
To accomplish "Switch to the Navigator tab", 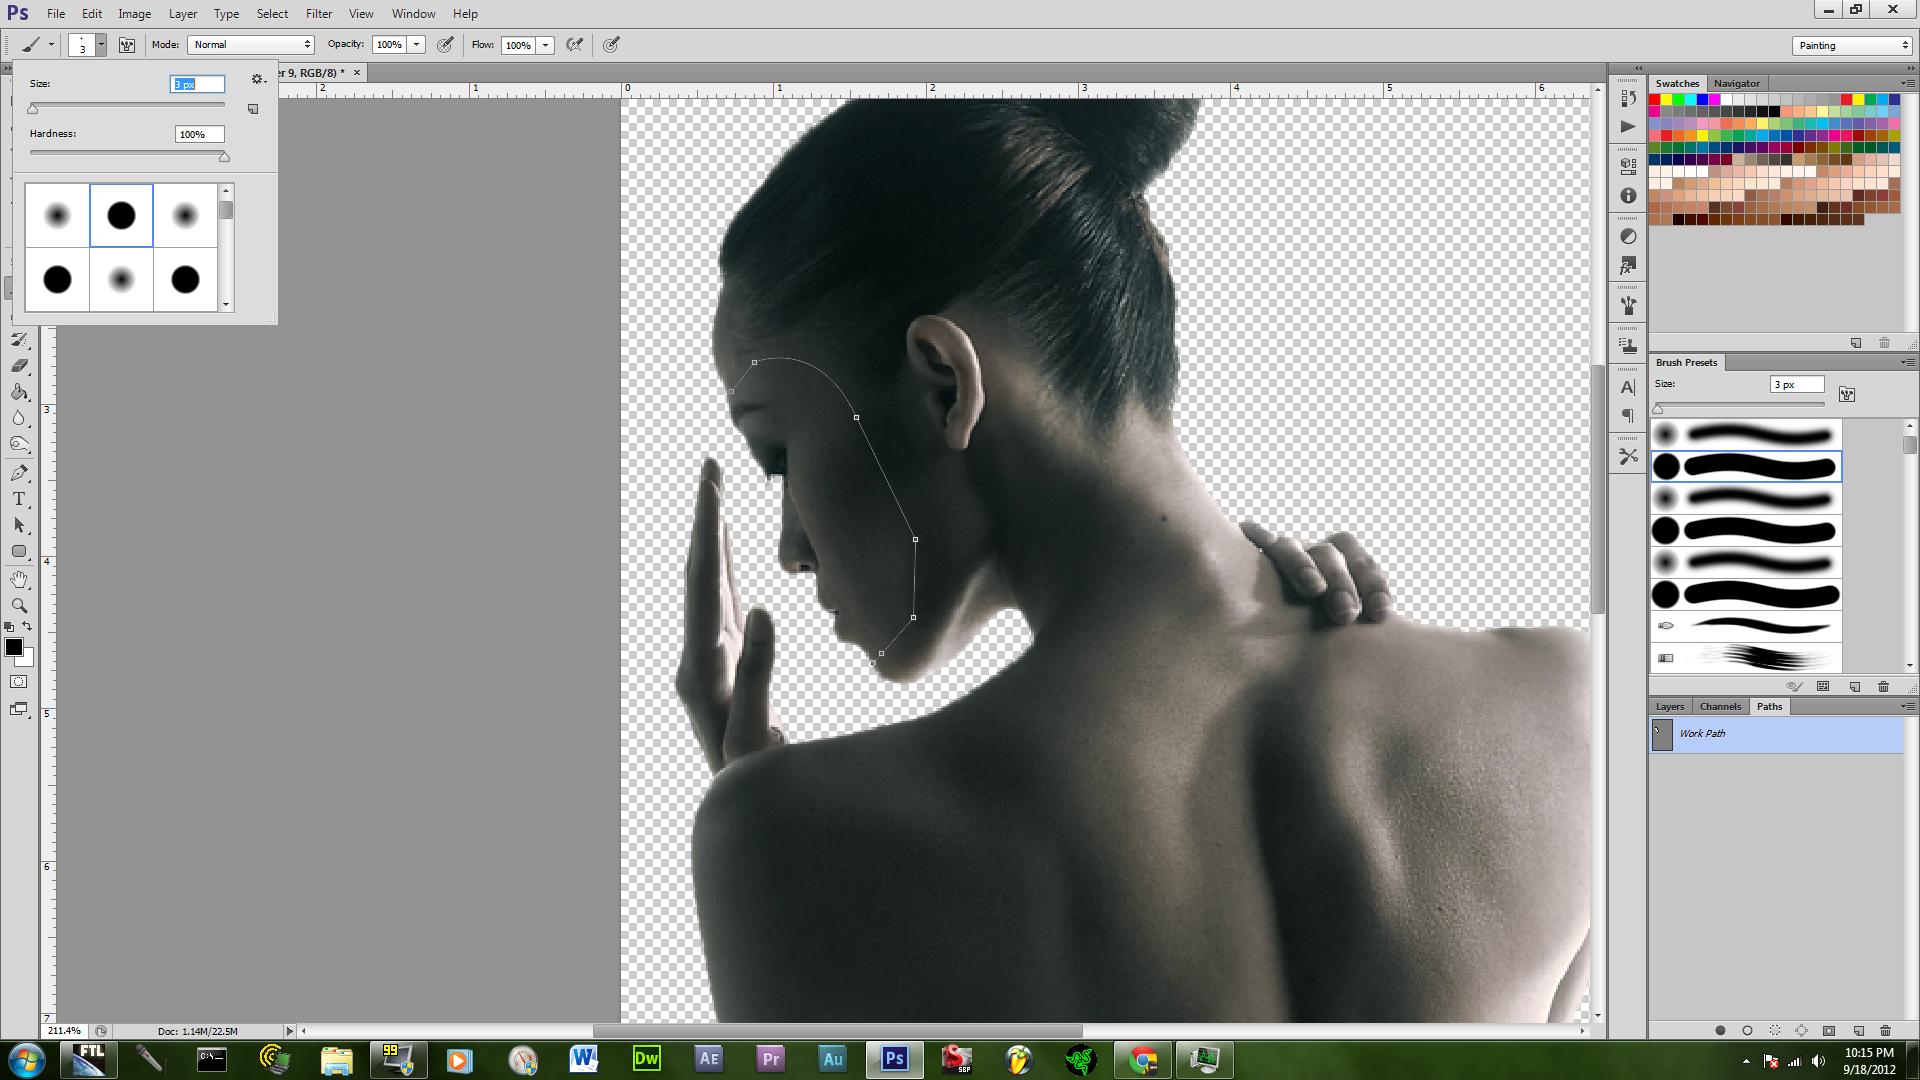I will [1736, 83].
